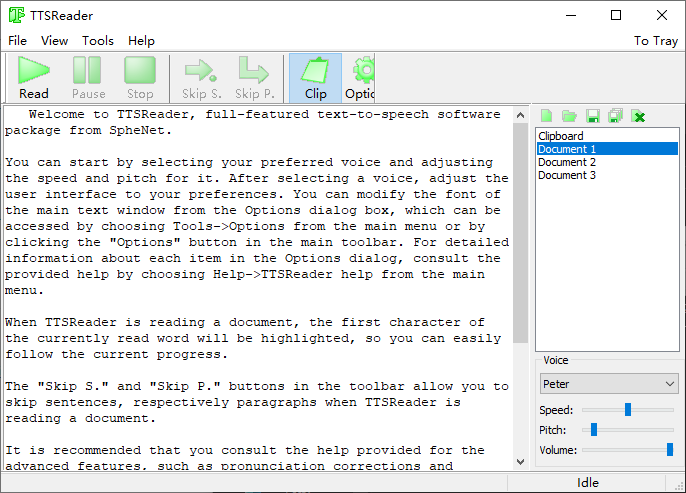
Task: Create a new document with the blank page icon
Action: [x=547, y=117]
